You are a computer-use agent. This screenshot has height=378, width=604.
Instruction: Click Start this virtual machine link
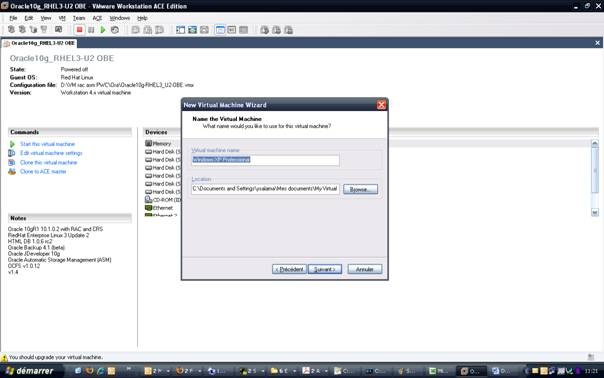[x=47, y=144]
